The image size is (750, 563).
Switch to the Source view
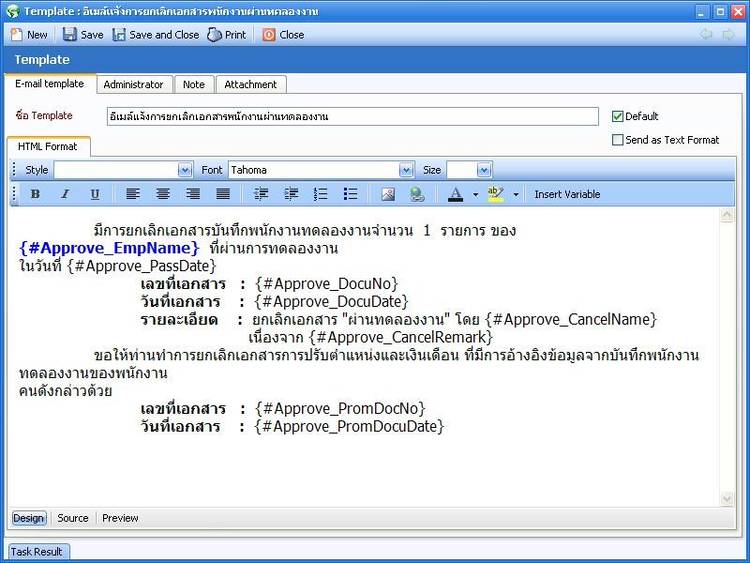pos(73,518)
